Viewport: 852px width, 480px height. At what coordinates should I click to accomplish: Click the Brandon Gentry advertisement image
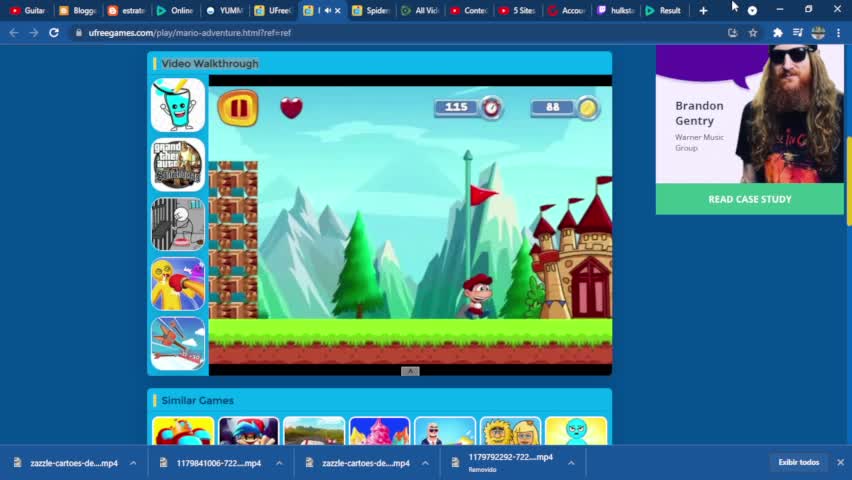point(749,114)
